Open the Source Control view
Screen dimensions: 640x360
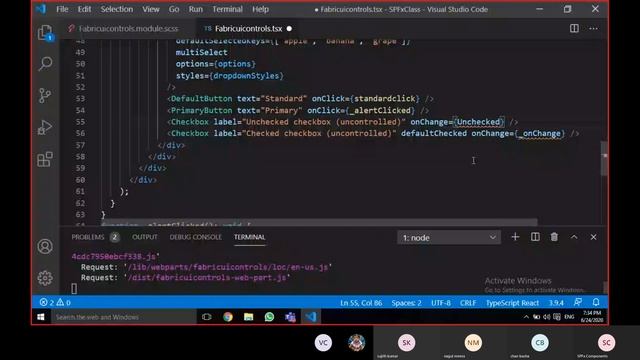point(45,96)
